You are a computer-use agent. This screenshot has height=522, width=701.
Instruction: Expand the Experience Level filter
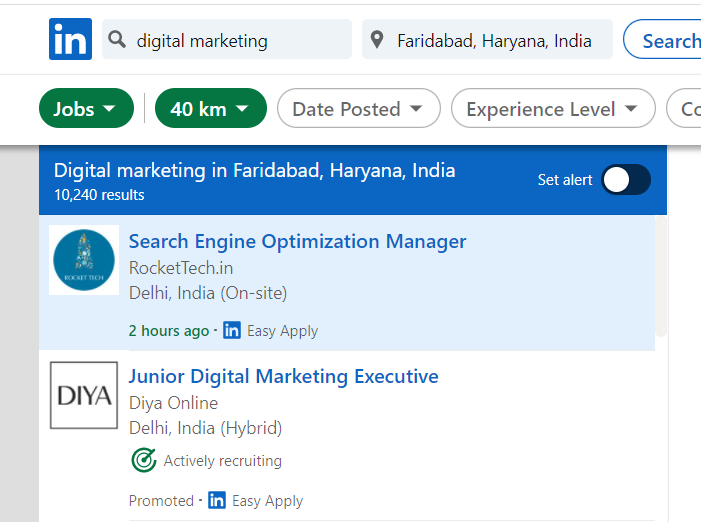553,108
